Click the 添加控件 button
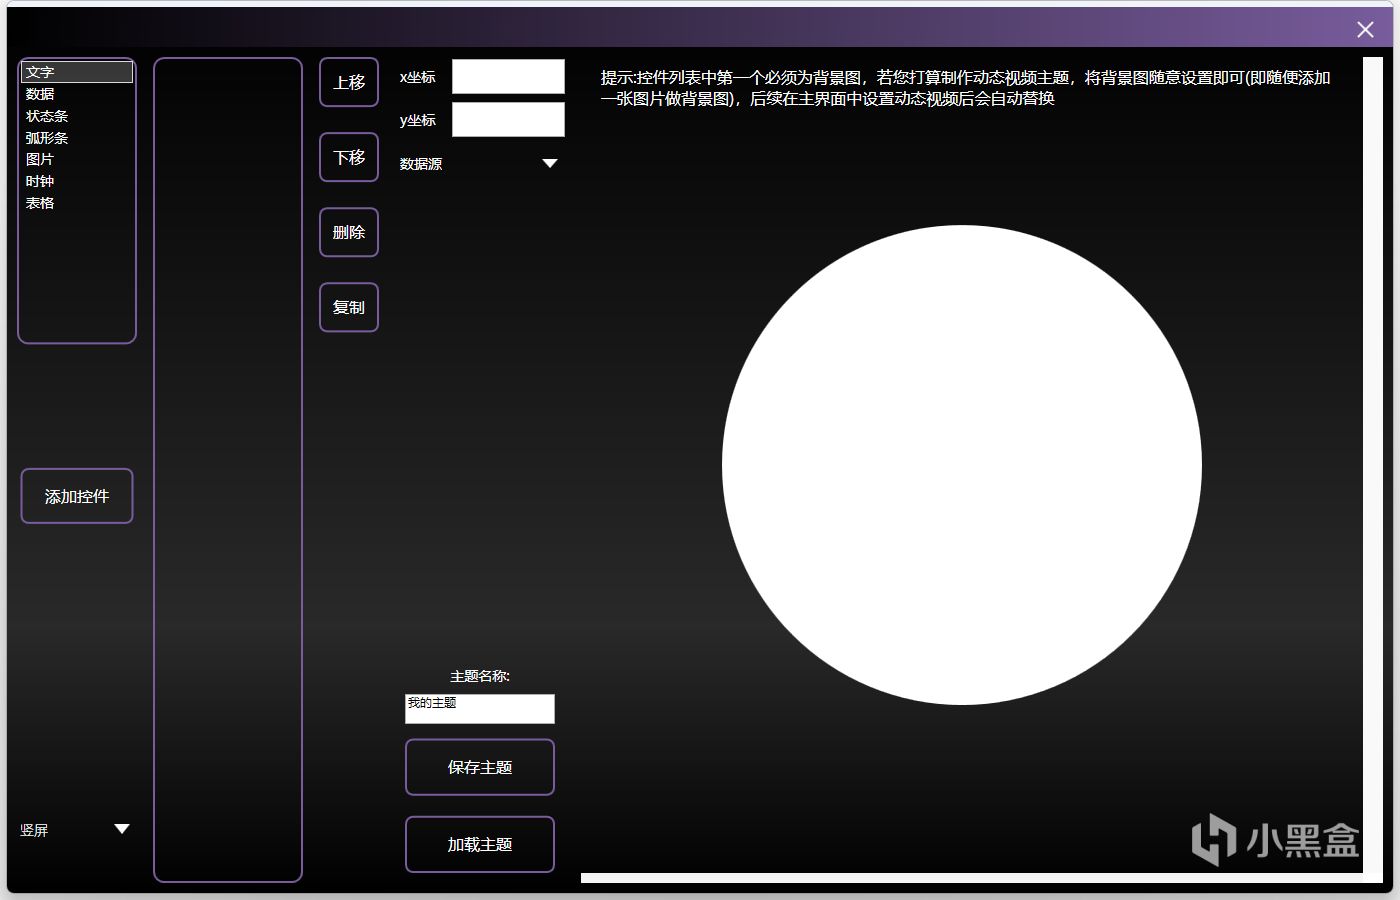This screenshot has width=1400, height=900. (77, 496)
